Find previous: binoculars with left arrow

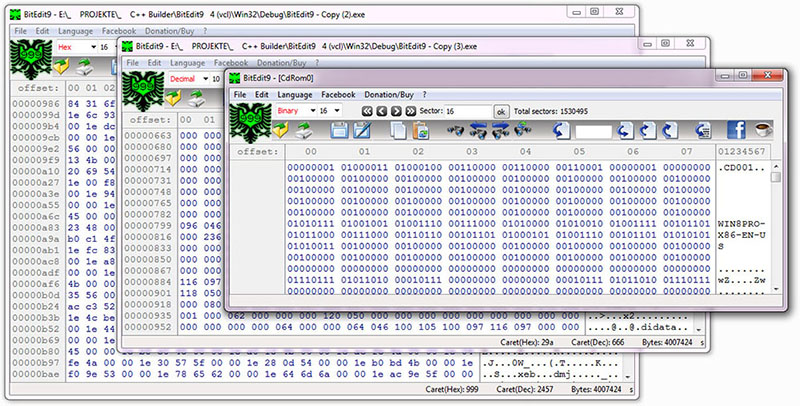coord(478,131)
